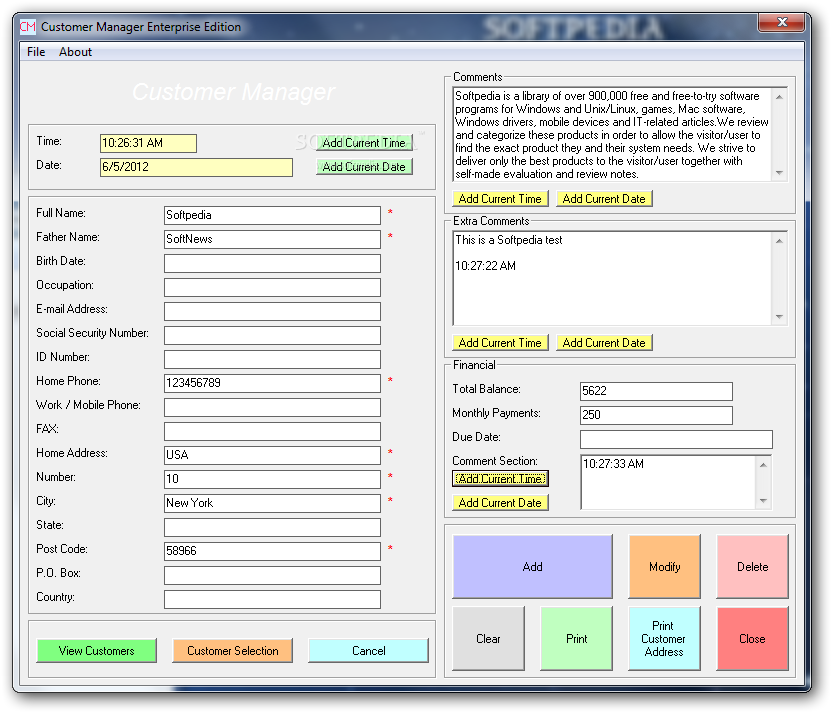
Task: Click the large blue Add button
Action: (x=532, y=567)
